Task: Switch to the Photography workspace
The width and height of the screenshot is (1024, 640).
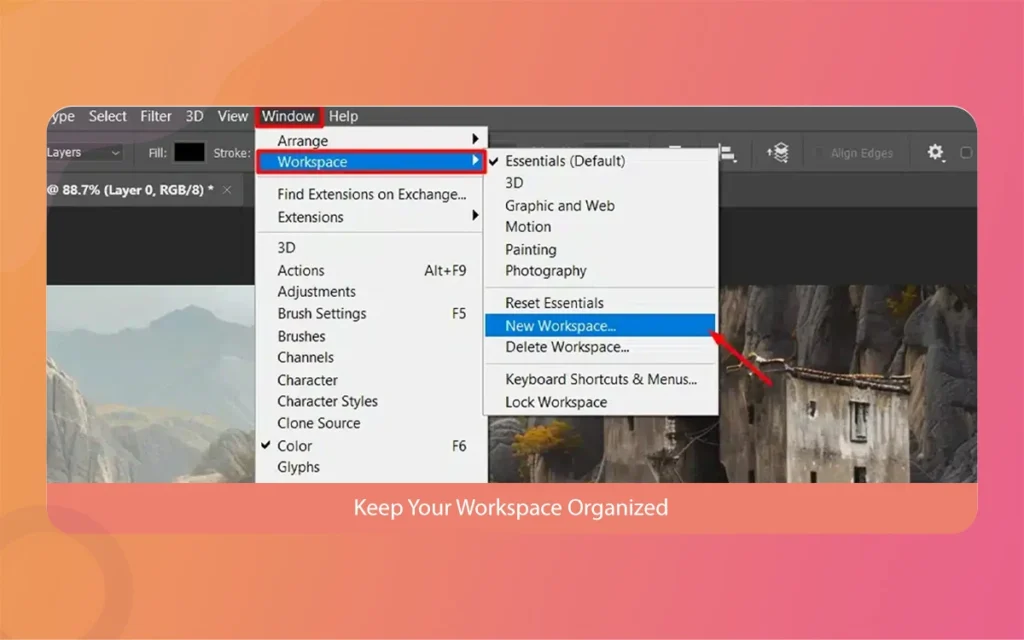Action: coord(600,271)
